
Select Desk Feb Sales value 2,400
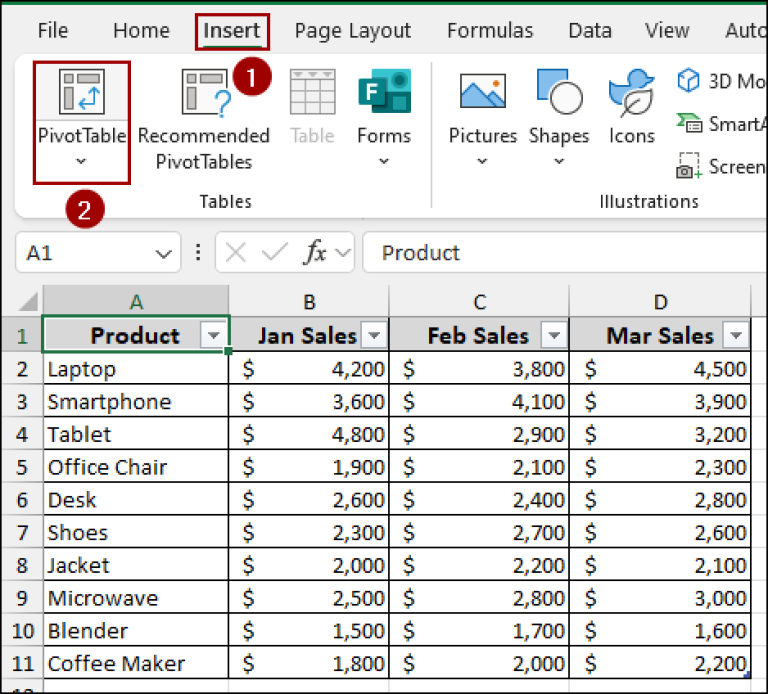[x=480, y=500]
